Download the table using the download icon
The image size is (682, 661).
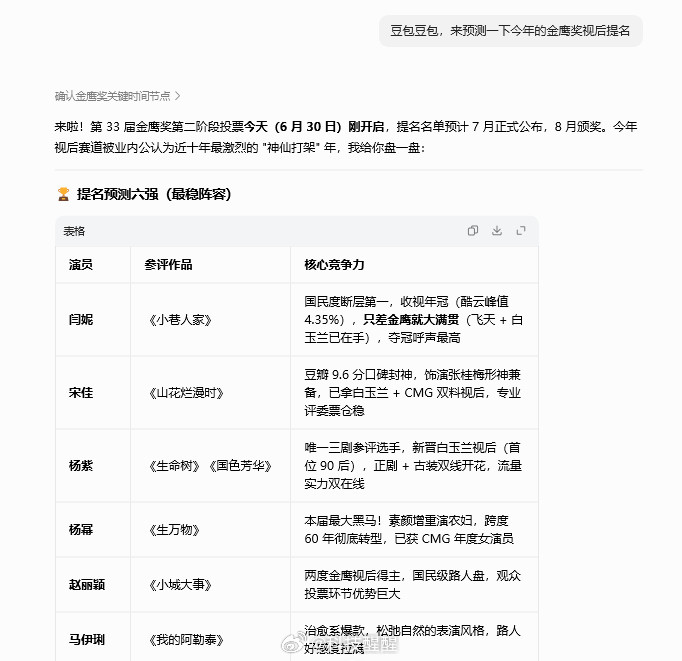click(497, 230)
